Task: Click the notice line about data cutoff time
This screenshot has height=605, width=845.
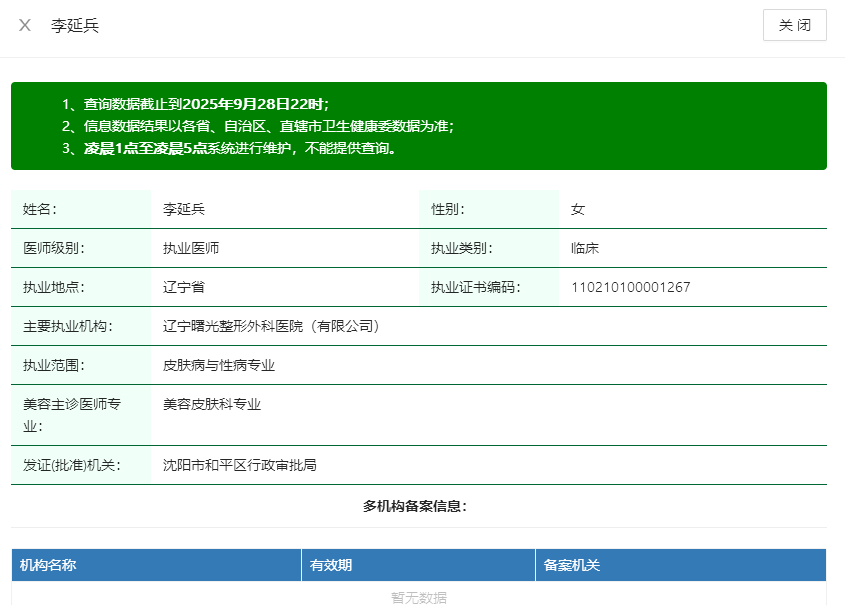Action: 195,104
